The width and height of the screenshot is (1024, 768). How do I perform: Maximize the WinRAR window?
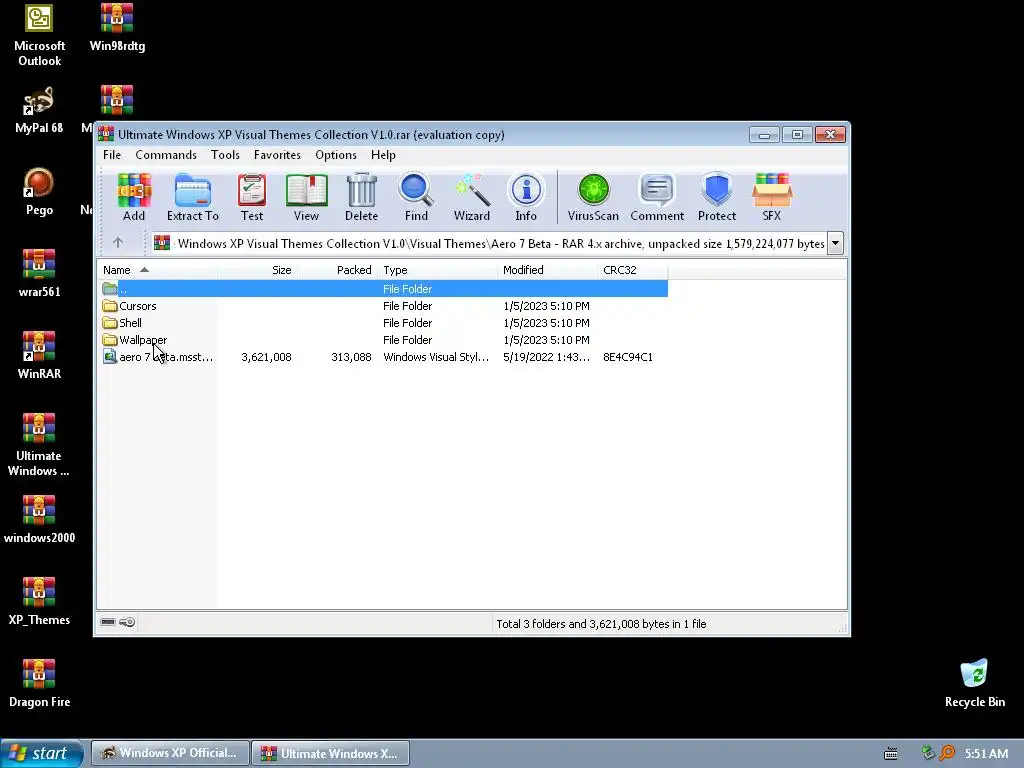coord(797,135)
